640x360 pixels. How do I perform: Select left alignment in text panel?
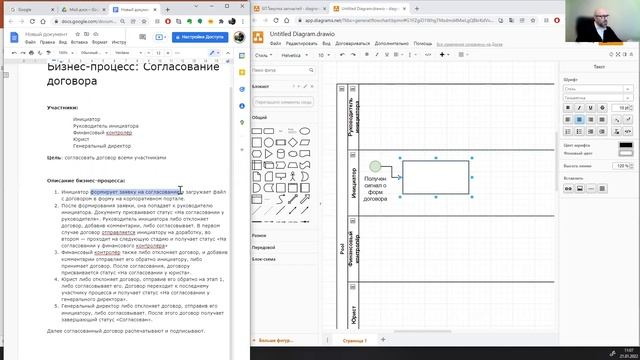[568, 120]
